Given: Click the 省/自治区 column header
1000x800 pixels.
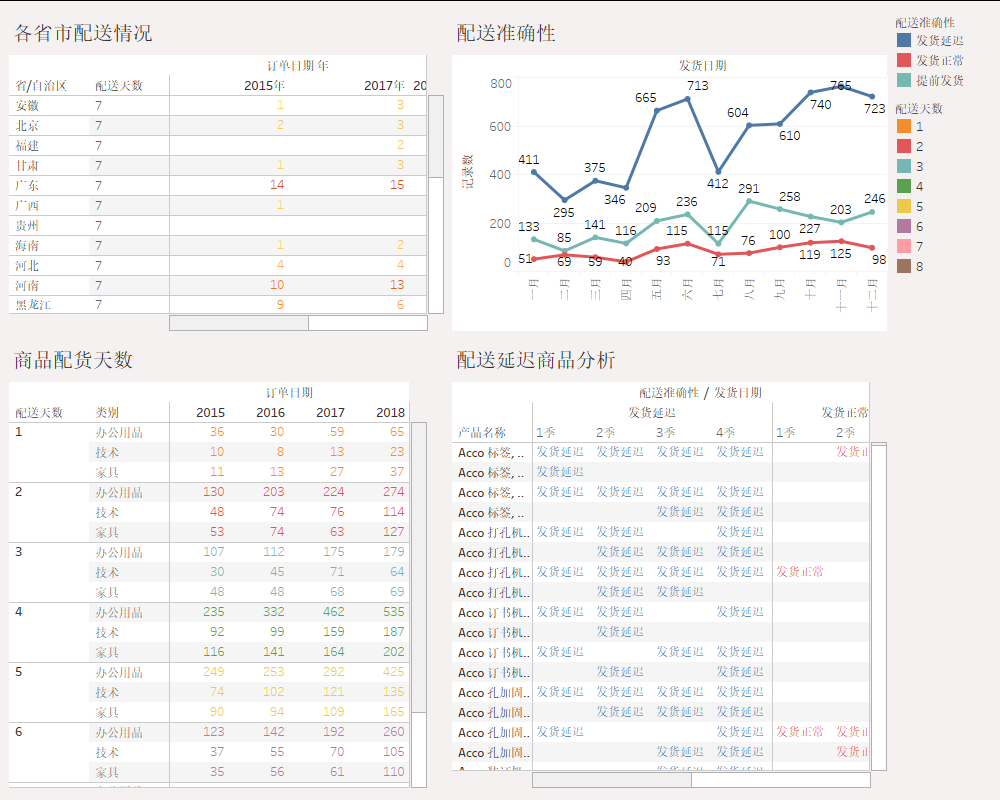Looking at the screenshot, I should pyautogui.click(x=41, y=86).
